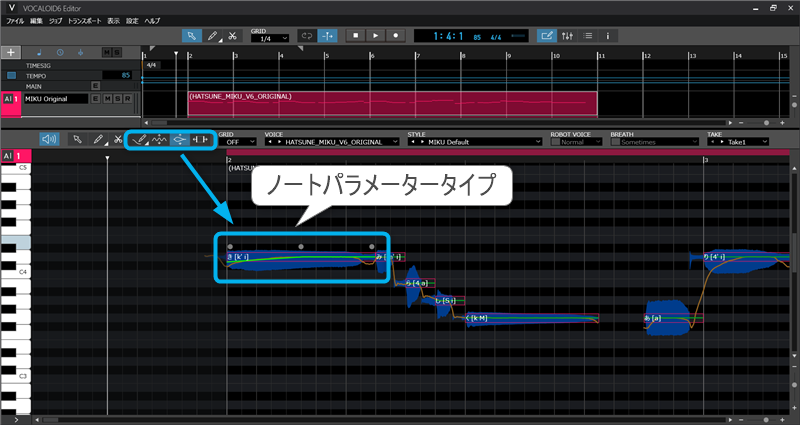The image size is (800, 425).
Task: Open the mixer panel icon
Action: point(567,36)
